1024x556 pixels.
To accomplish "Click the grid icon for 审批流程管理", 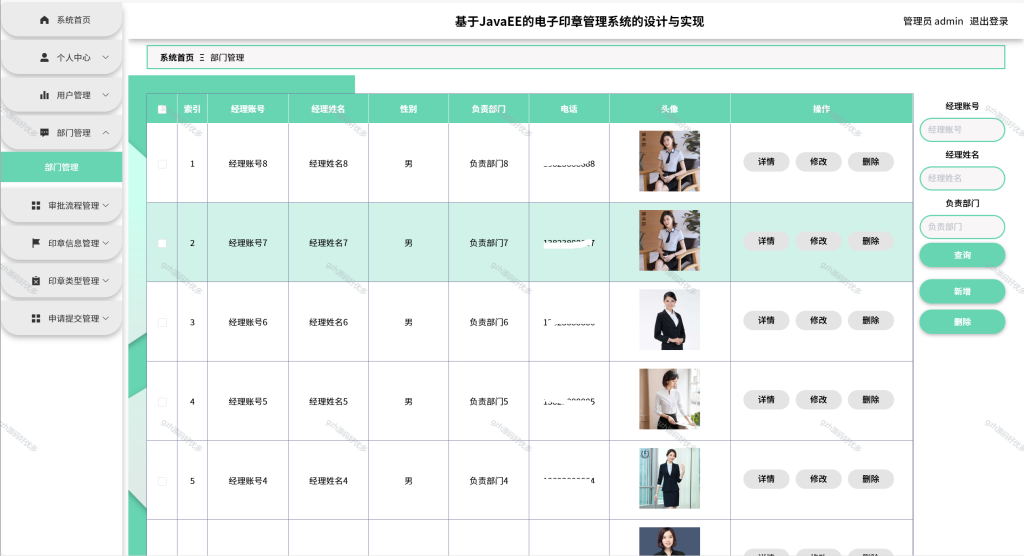I will click(x=36, y=206).
